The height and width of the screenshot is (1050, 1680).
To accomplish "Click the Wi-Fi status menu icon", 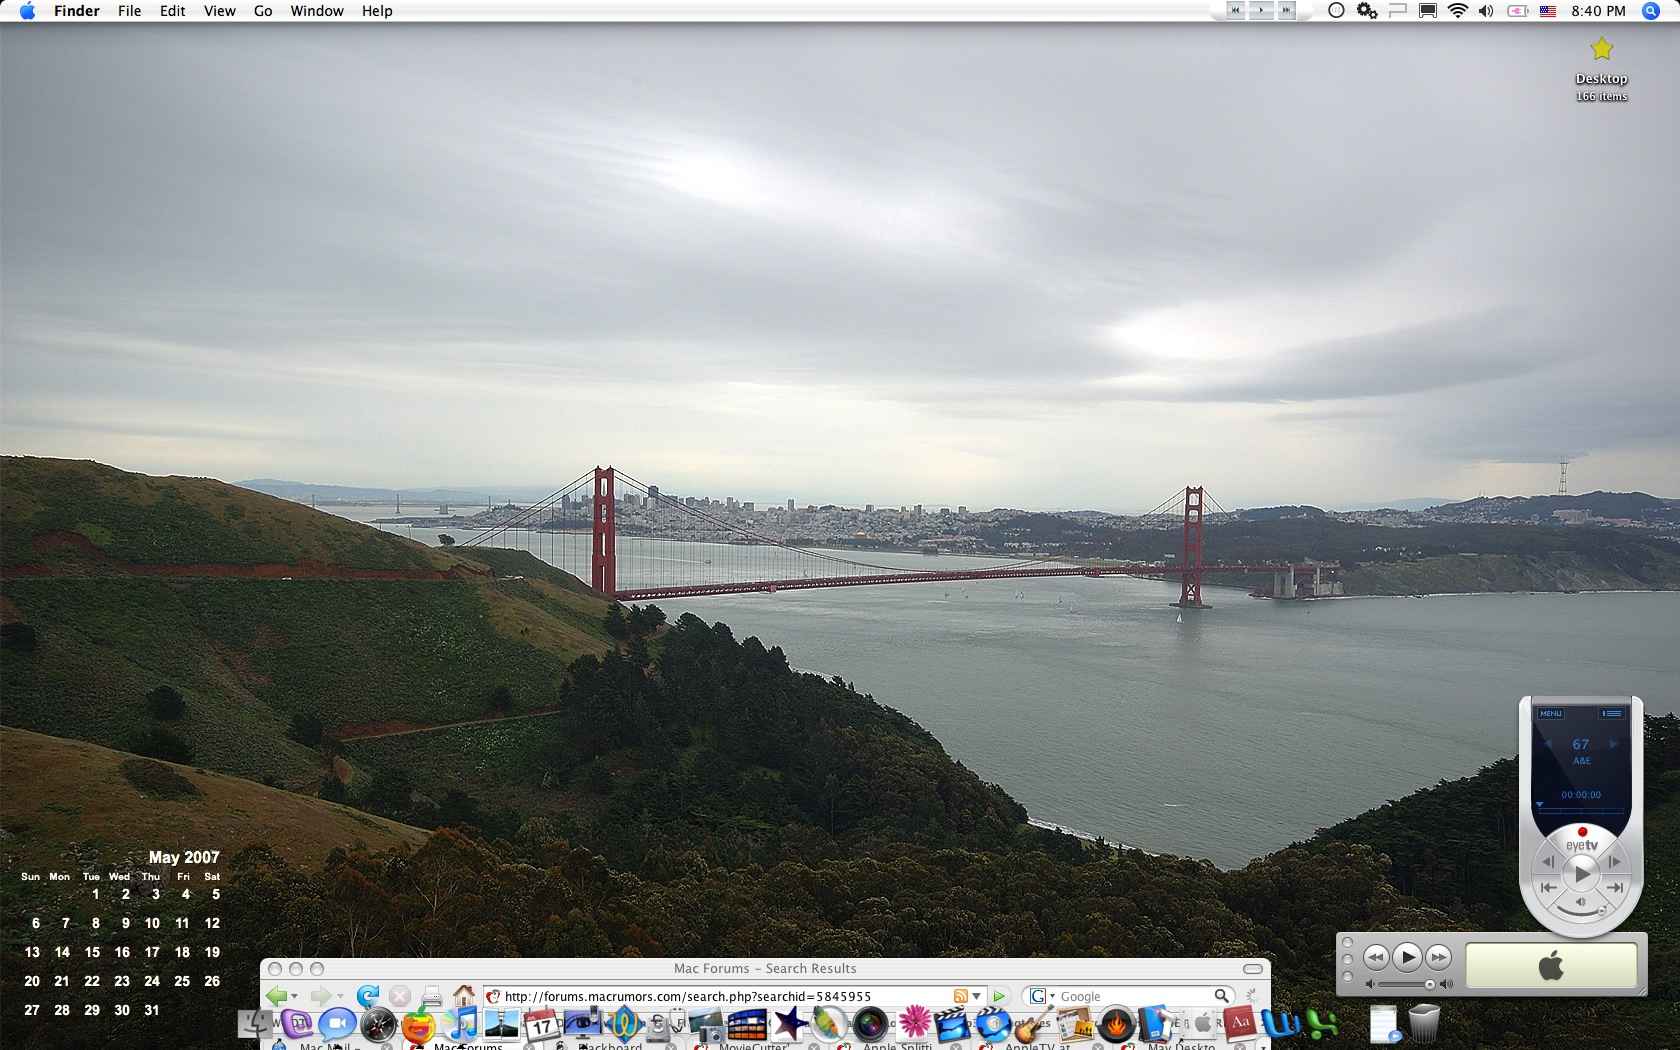I will [x=1458, y=11].
